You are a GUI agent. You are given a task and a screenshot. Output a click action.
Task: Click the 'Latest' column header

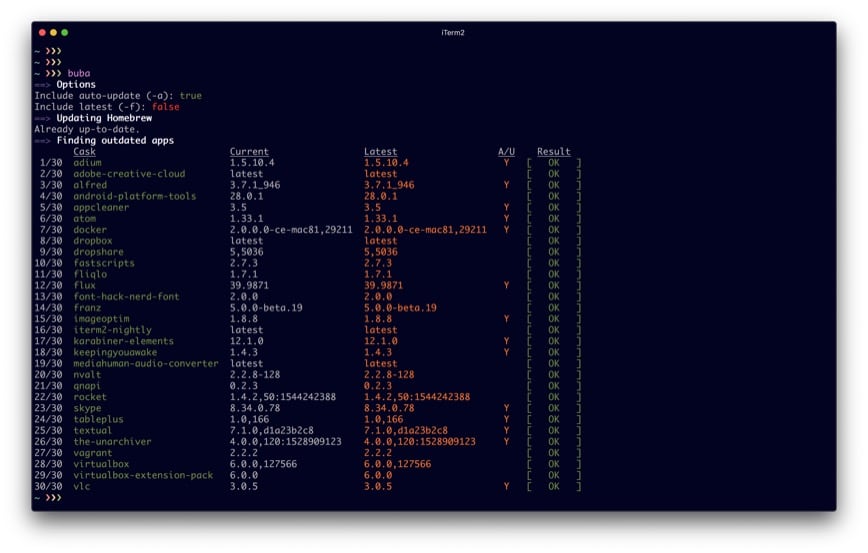pyautogui.click(x=380, y=152)
